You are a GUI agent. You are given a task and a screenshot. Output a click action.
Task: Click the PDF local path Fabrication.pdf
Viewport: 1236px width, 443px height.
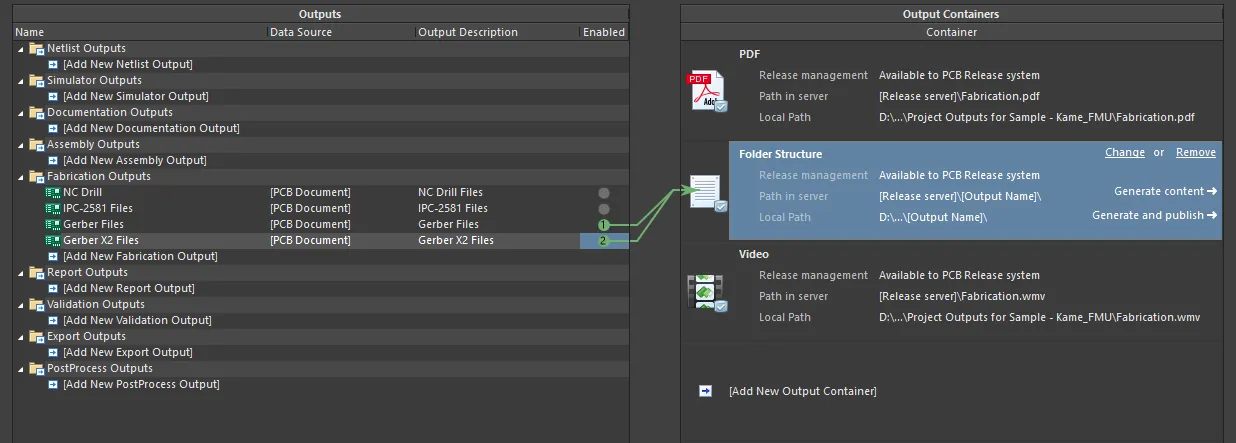1037,117
